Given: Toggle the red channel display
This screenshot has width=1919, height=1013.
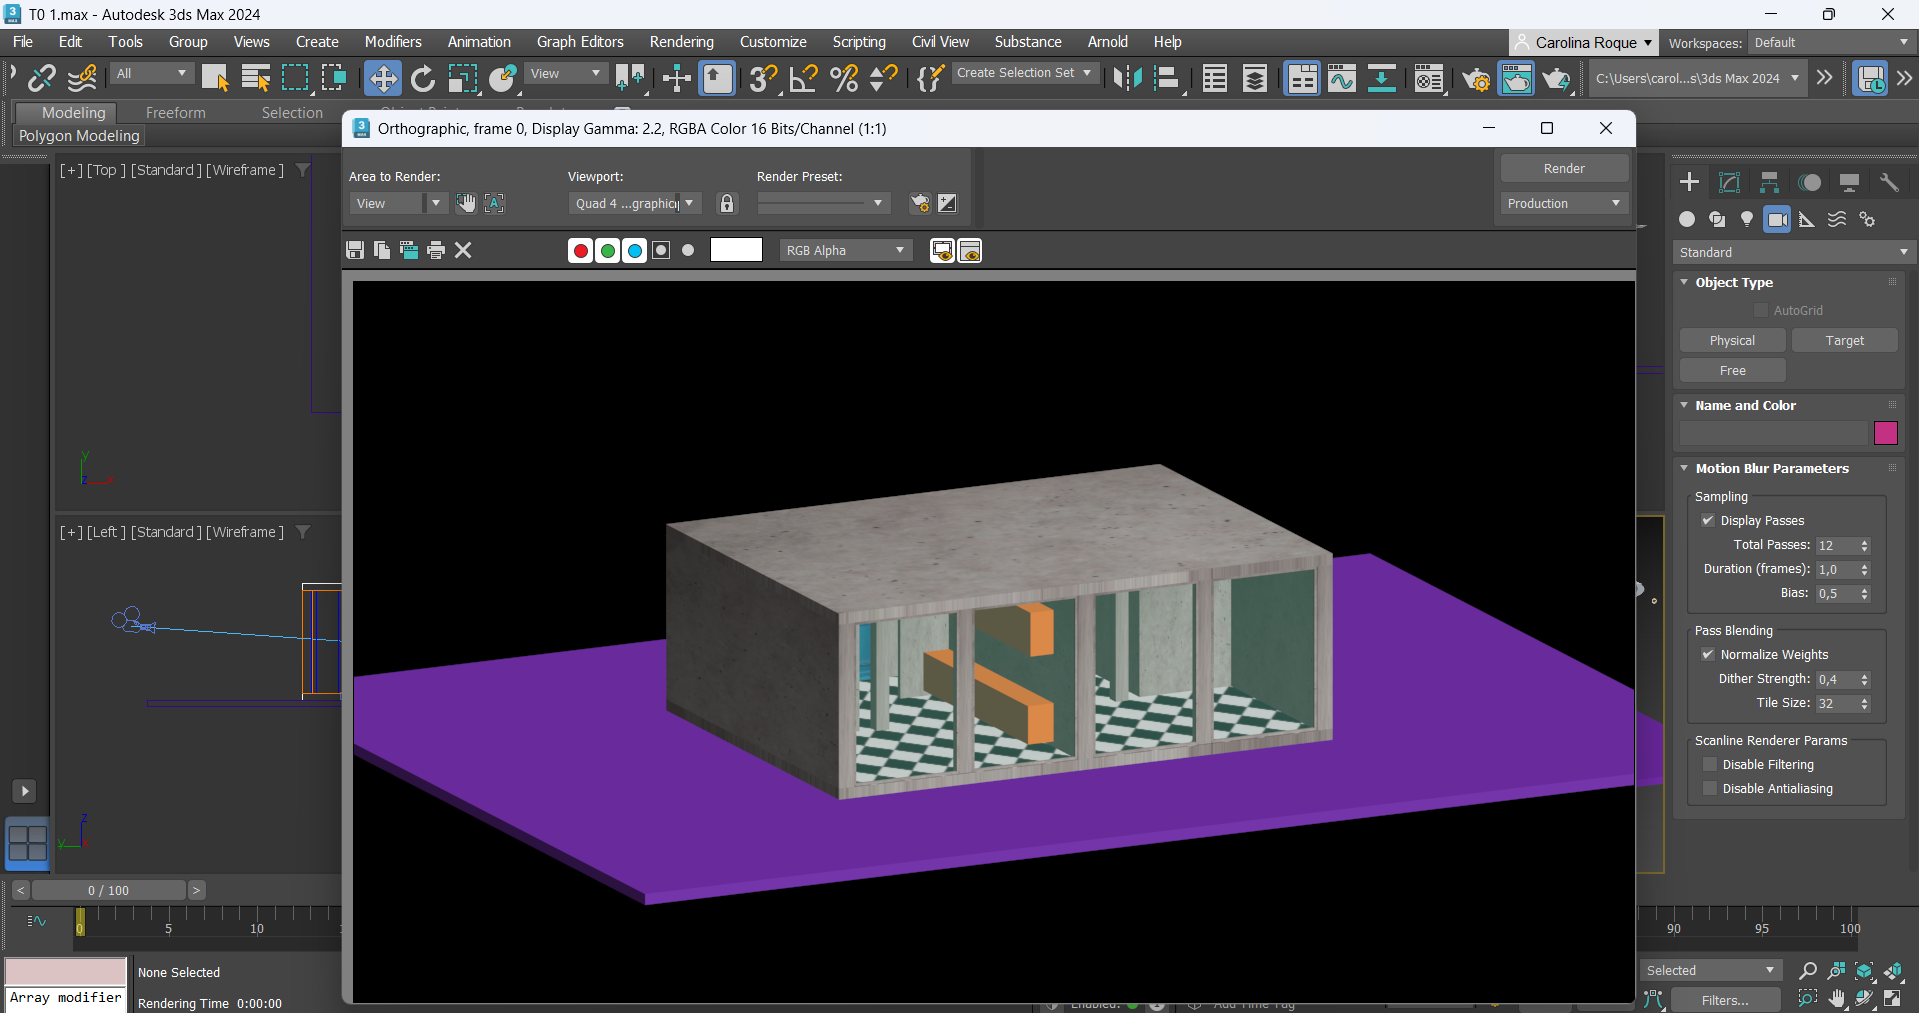Looking at the screenshot, I should tap(580, 250).
